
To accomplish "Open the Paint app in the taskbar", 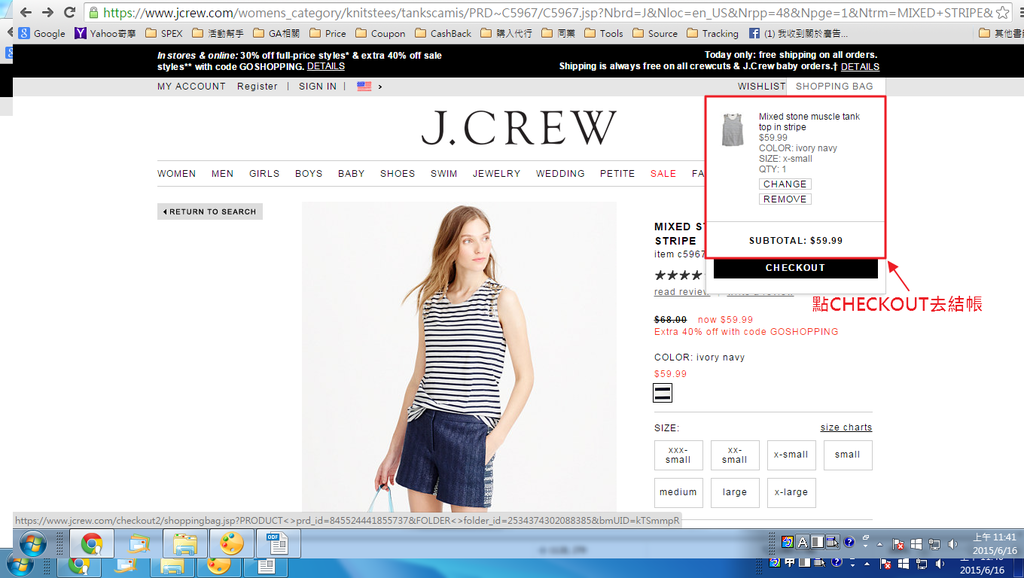I will tap(231, 543).
